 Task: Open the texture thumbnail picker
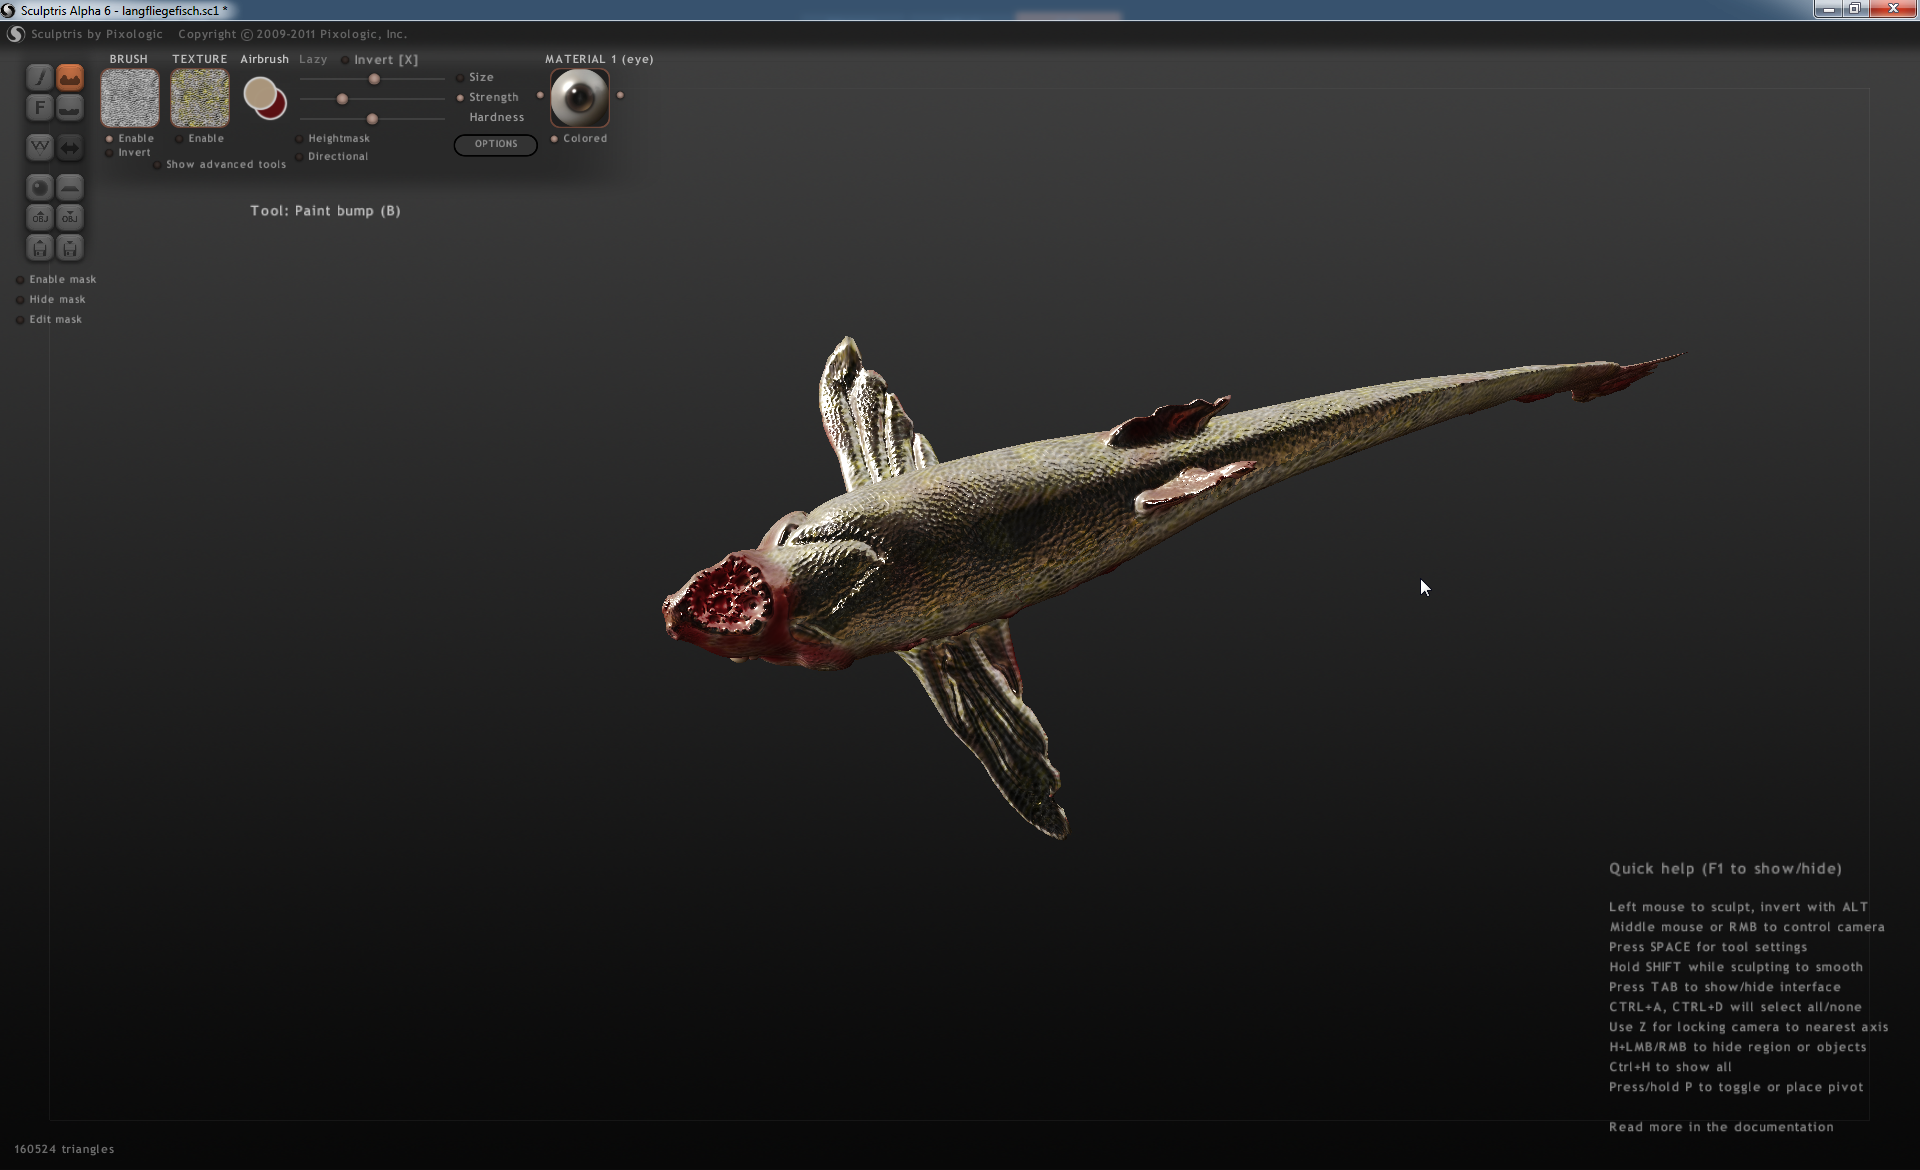(x=200, y=98)
